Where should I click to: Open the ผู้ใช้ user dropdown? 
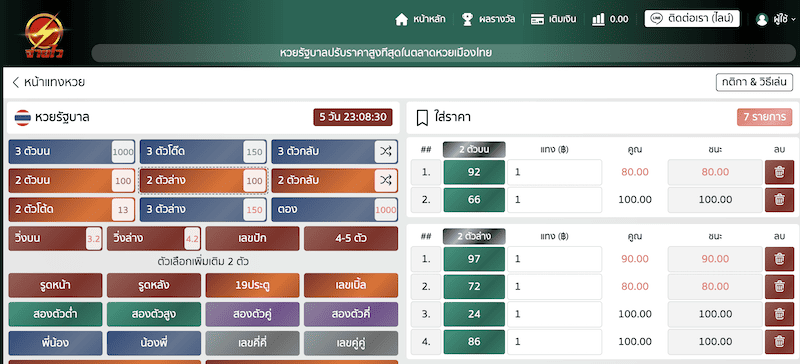coord(776,19)
